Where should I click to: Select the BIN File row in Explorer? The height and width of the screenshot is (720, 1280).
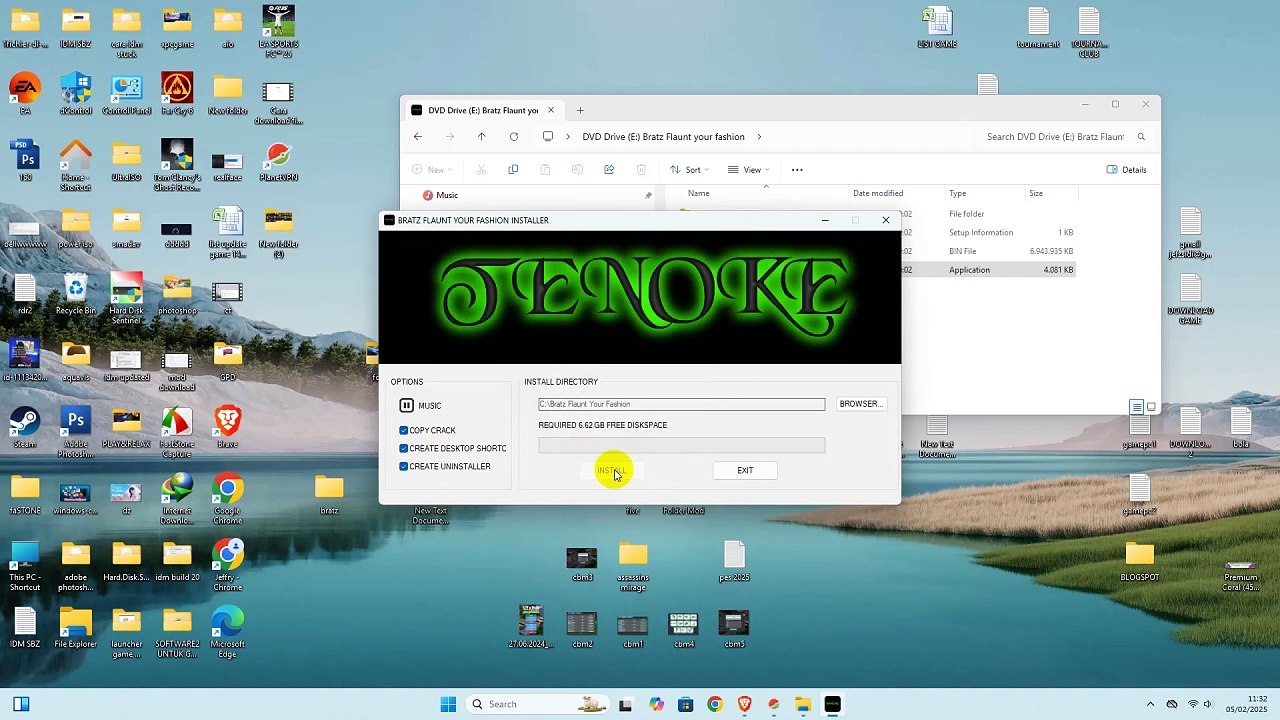tap(988, 251)
